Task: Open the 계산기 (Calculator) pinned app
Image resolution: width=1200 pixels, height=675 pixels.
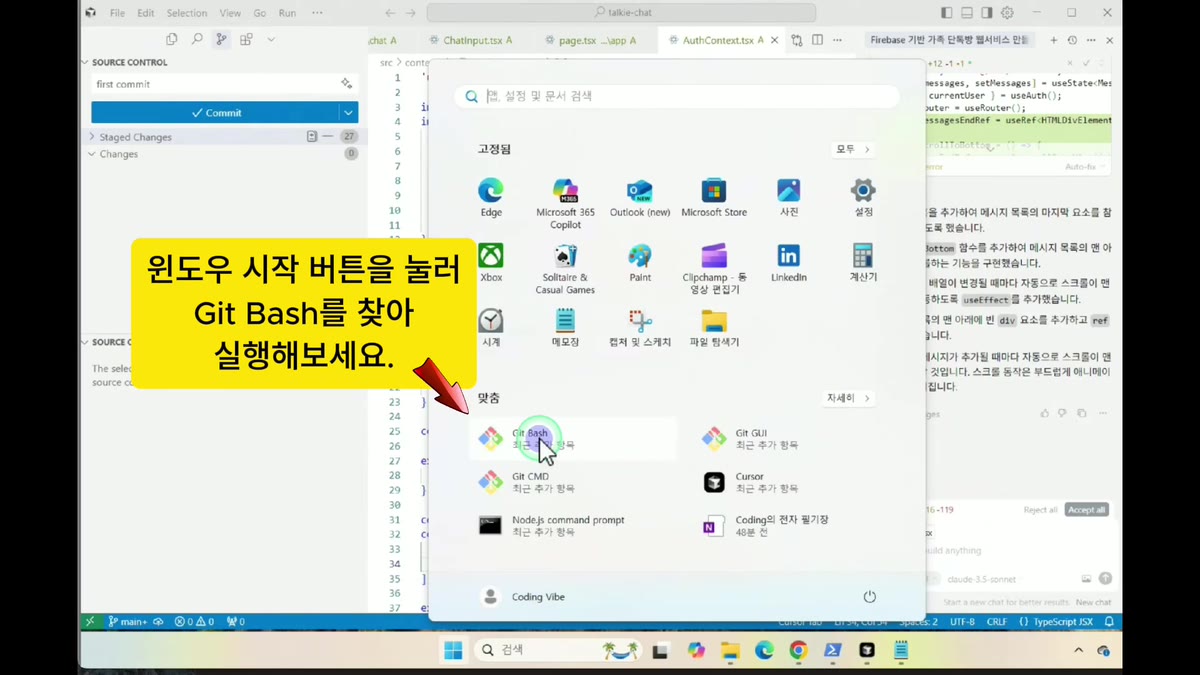Action: [x=863, y=262]
